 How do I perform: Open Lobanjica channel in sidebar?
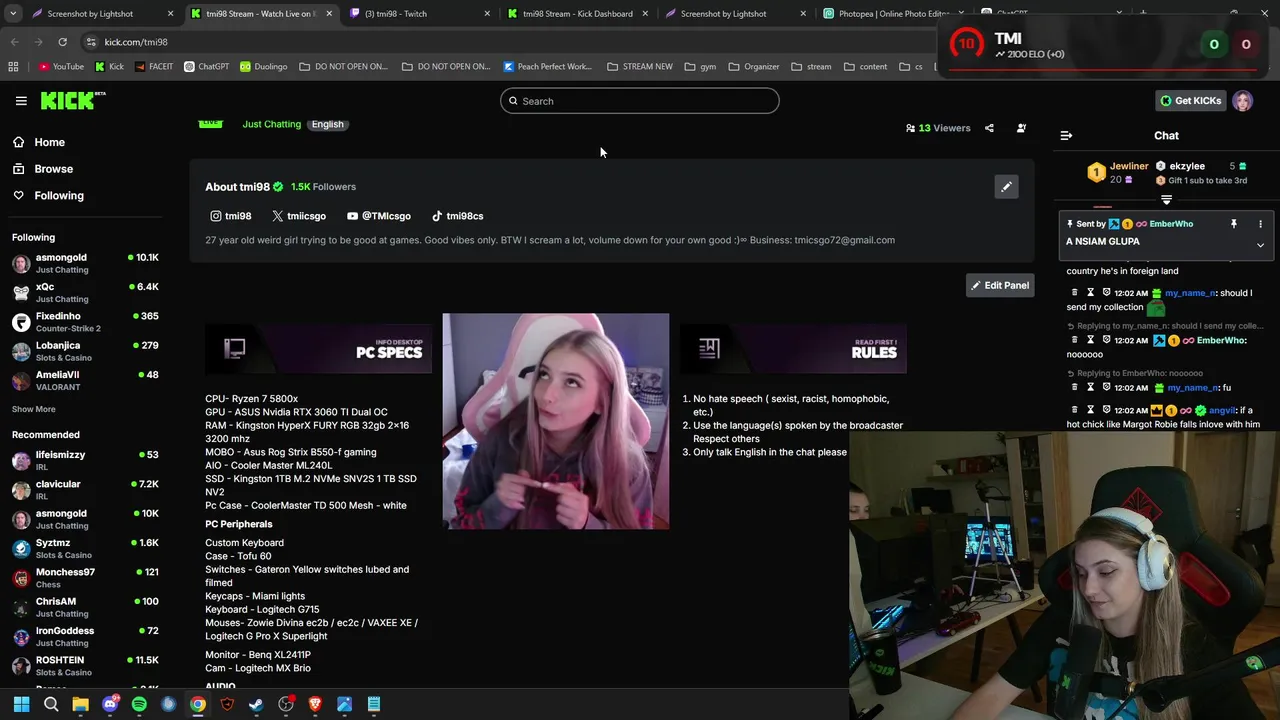tap(85, 351)
